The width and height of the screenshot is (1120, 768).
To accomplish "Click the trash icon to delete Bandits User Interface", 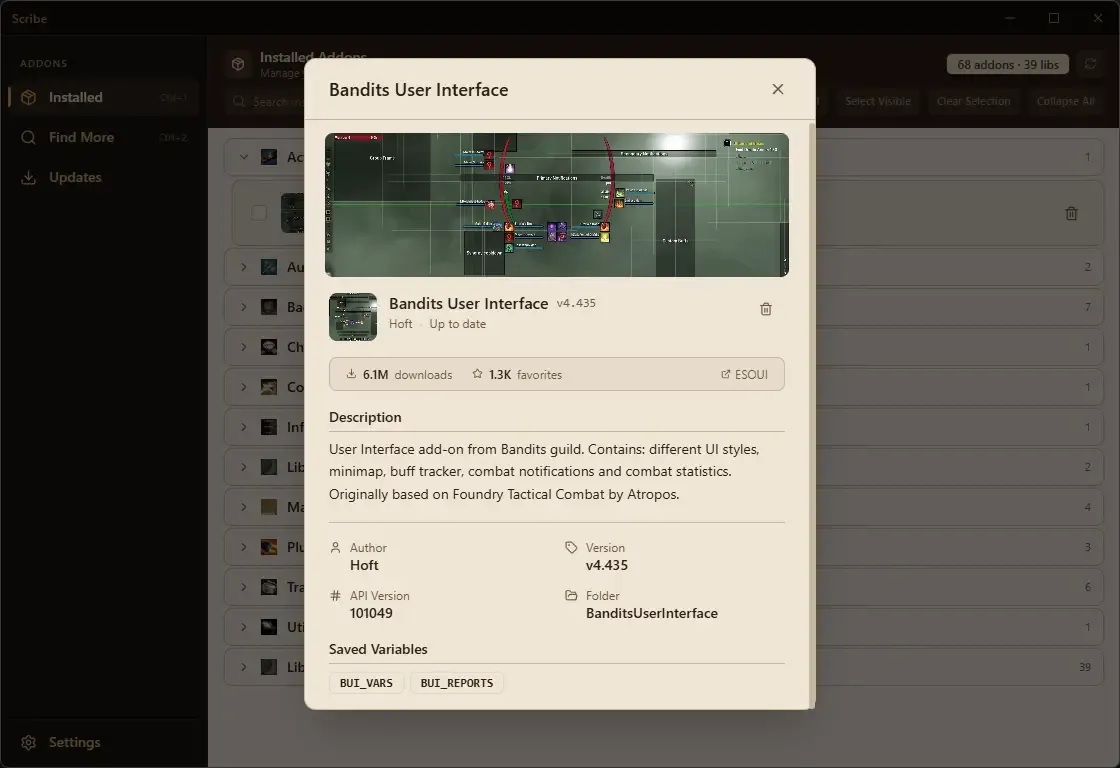I will pyautogui.click(x=766, y=309).
